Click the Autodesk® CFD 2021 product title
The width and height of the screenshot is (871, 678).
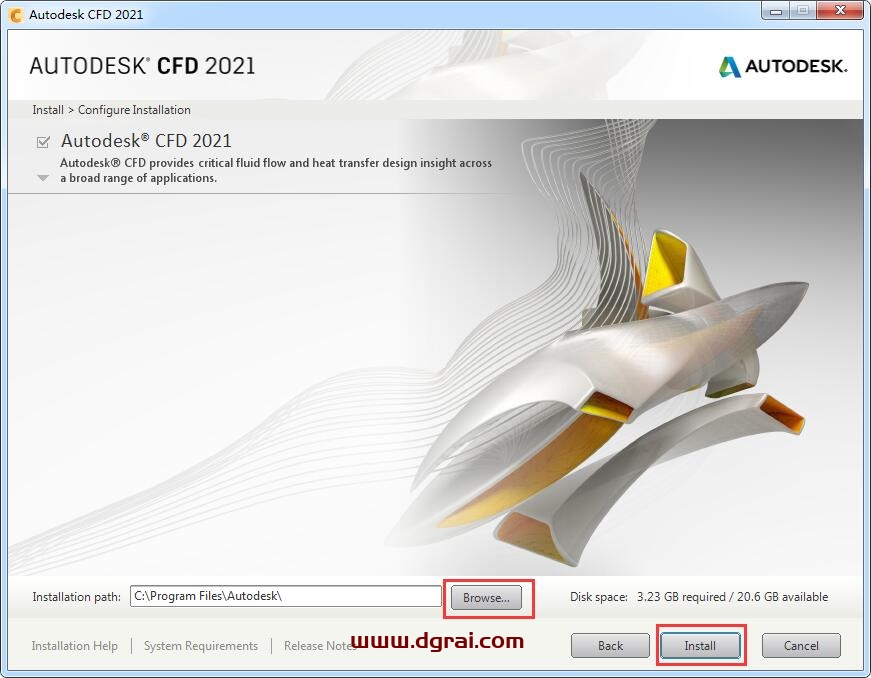pyautogui.click(x=146, y=140)
